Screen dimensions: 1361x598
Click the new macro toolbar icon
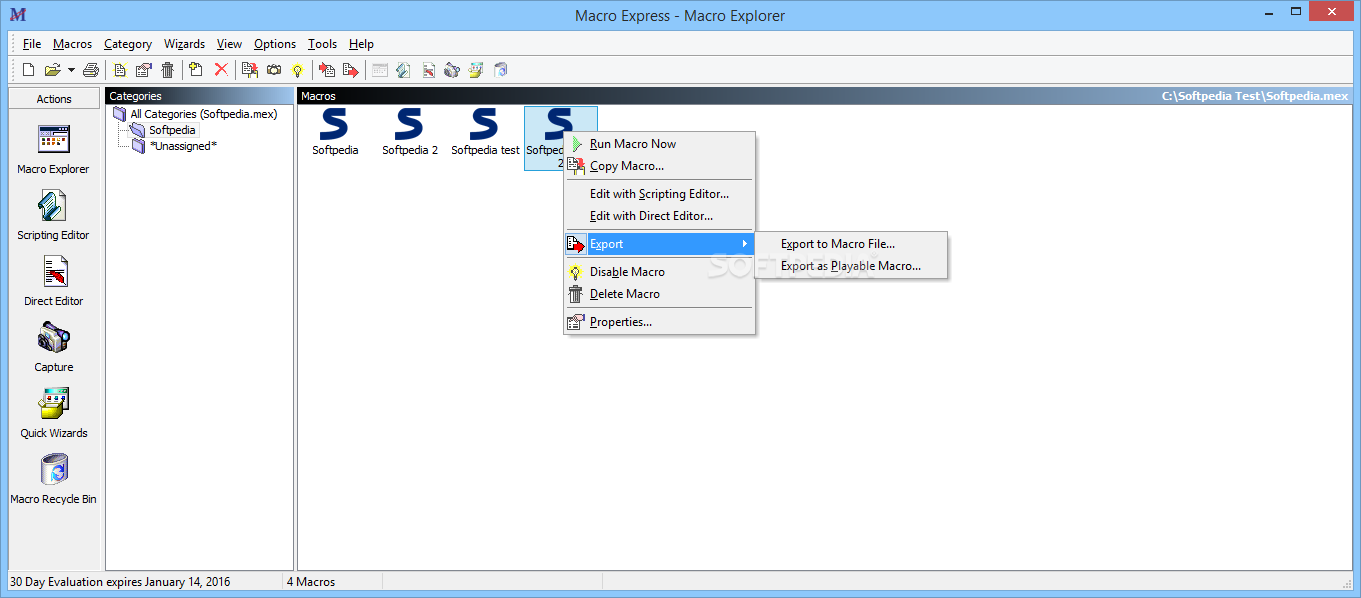click(120, 70)
